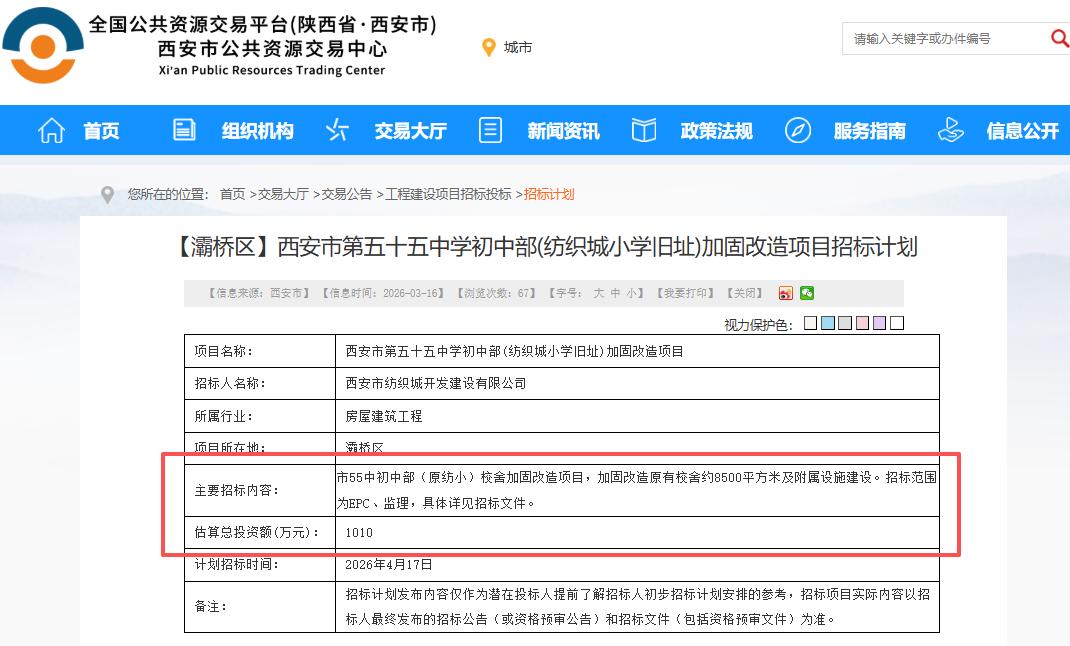
Task: Click the 信息公开 hand icon
Action: coord(950,129)
